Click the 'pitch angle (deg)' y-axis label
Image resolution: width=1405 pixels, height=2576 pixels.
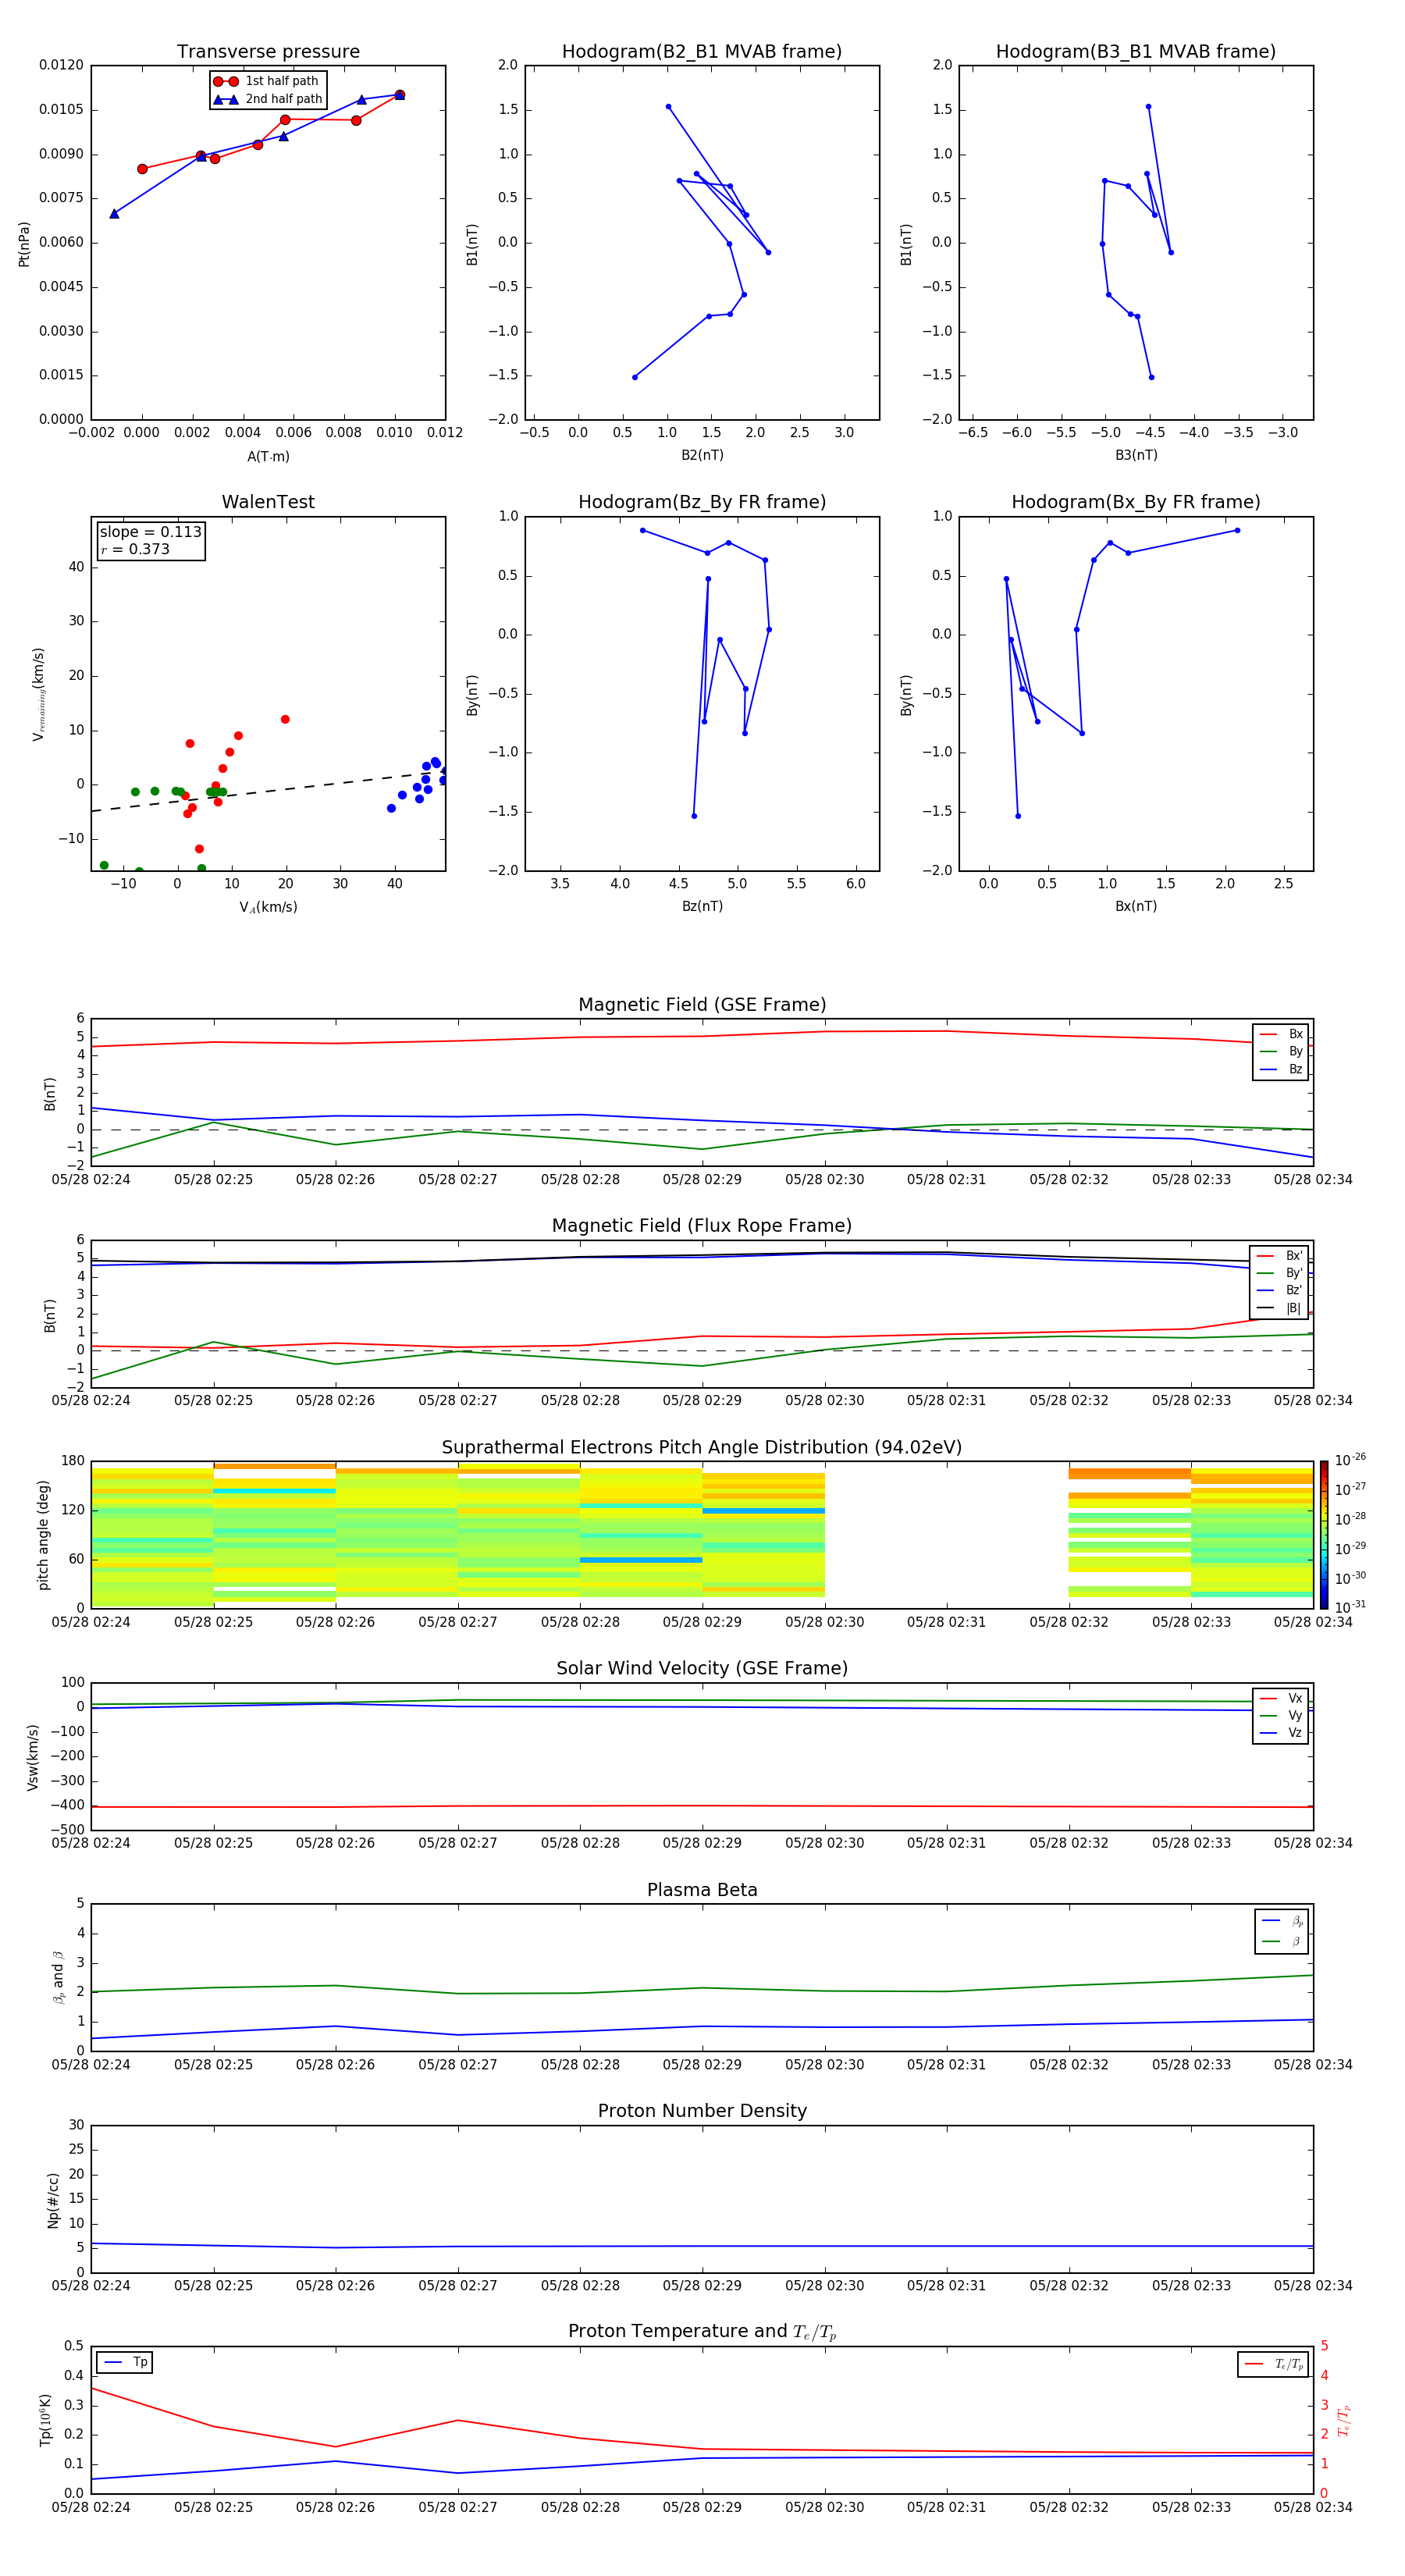[x=42, y=1535]
